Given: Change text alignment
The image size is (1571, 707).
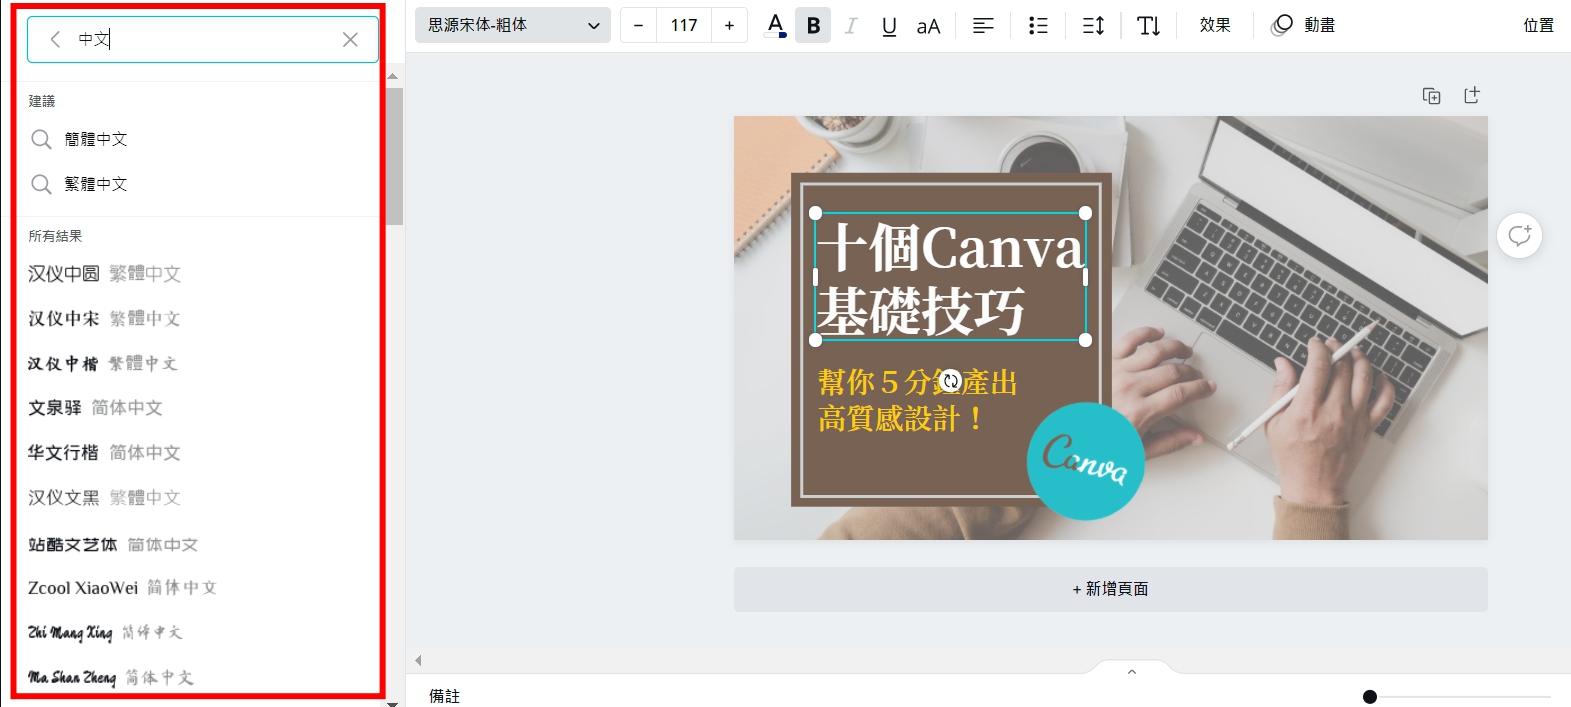Looking at the screenshot, I should click(x=983, y=25).
